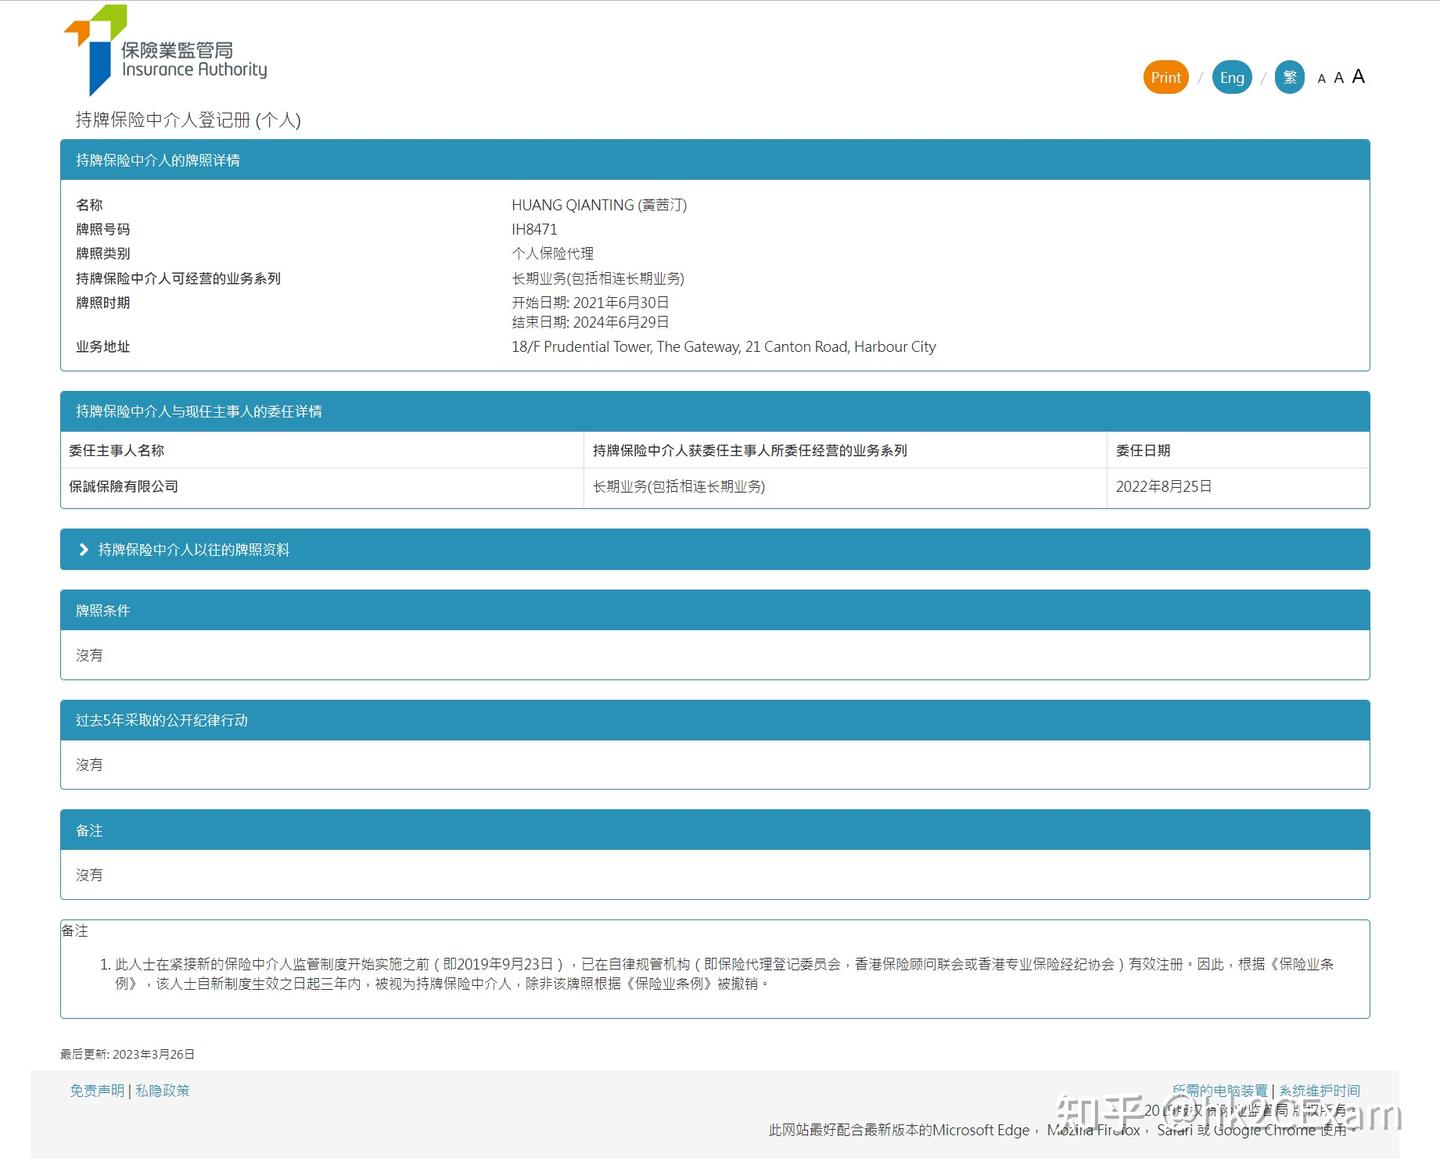Image resolution: width=1440 pixels, height=1172 pixels.
Task: Click appointment date 2022年8月25日
Action: 1164,486
